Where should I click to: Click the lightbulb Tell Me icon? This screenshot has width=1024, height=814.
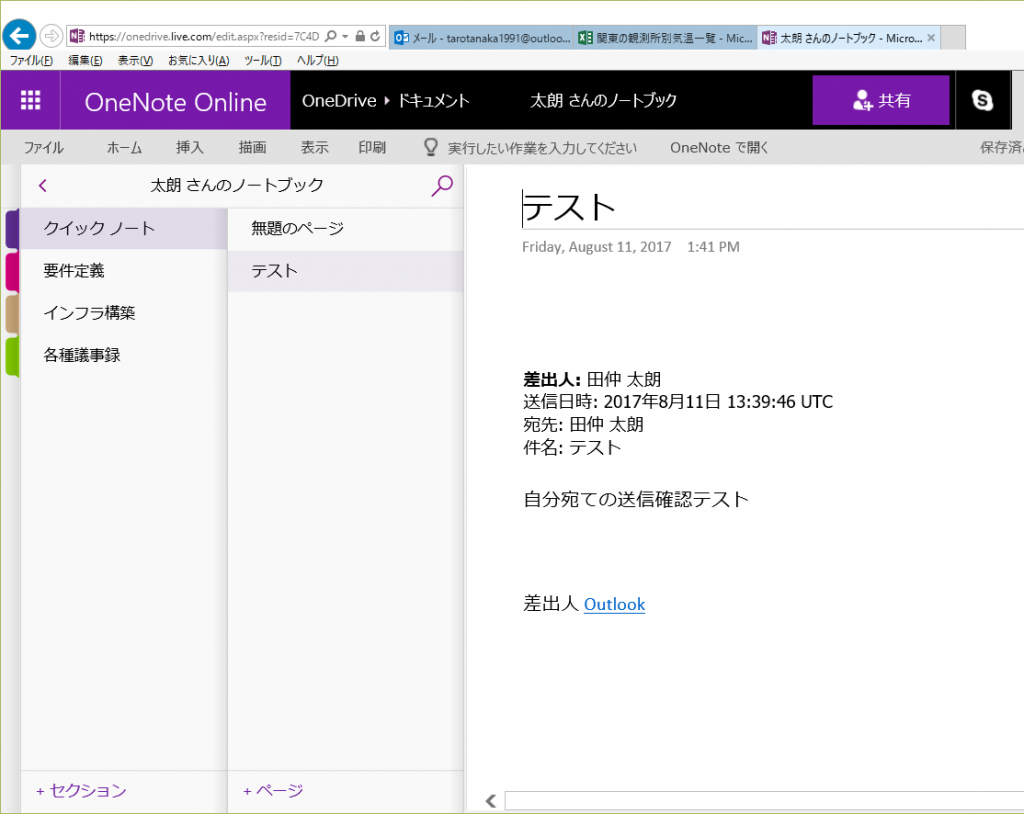click(430, 147)
